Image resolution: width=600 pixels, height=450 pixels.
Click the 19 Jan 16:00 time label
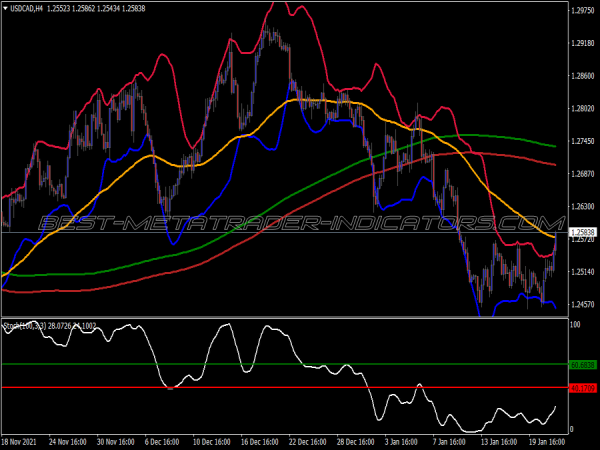coord(548,442)
